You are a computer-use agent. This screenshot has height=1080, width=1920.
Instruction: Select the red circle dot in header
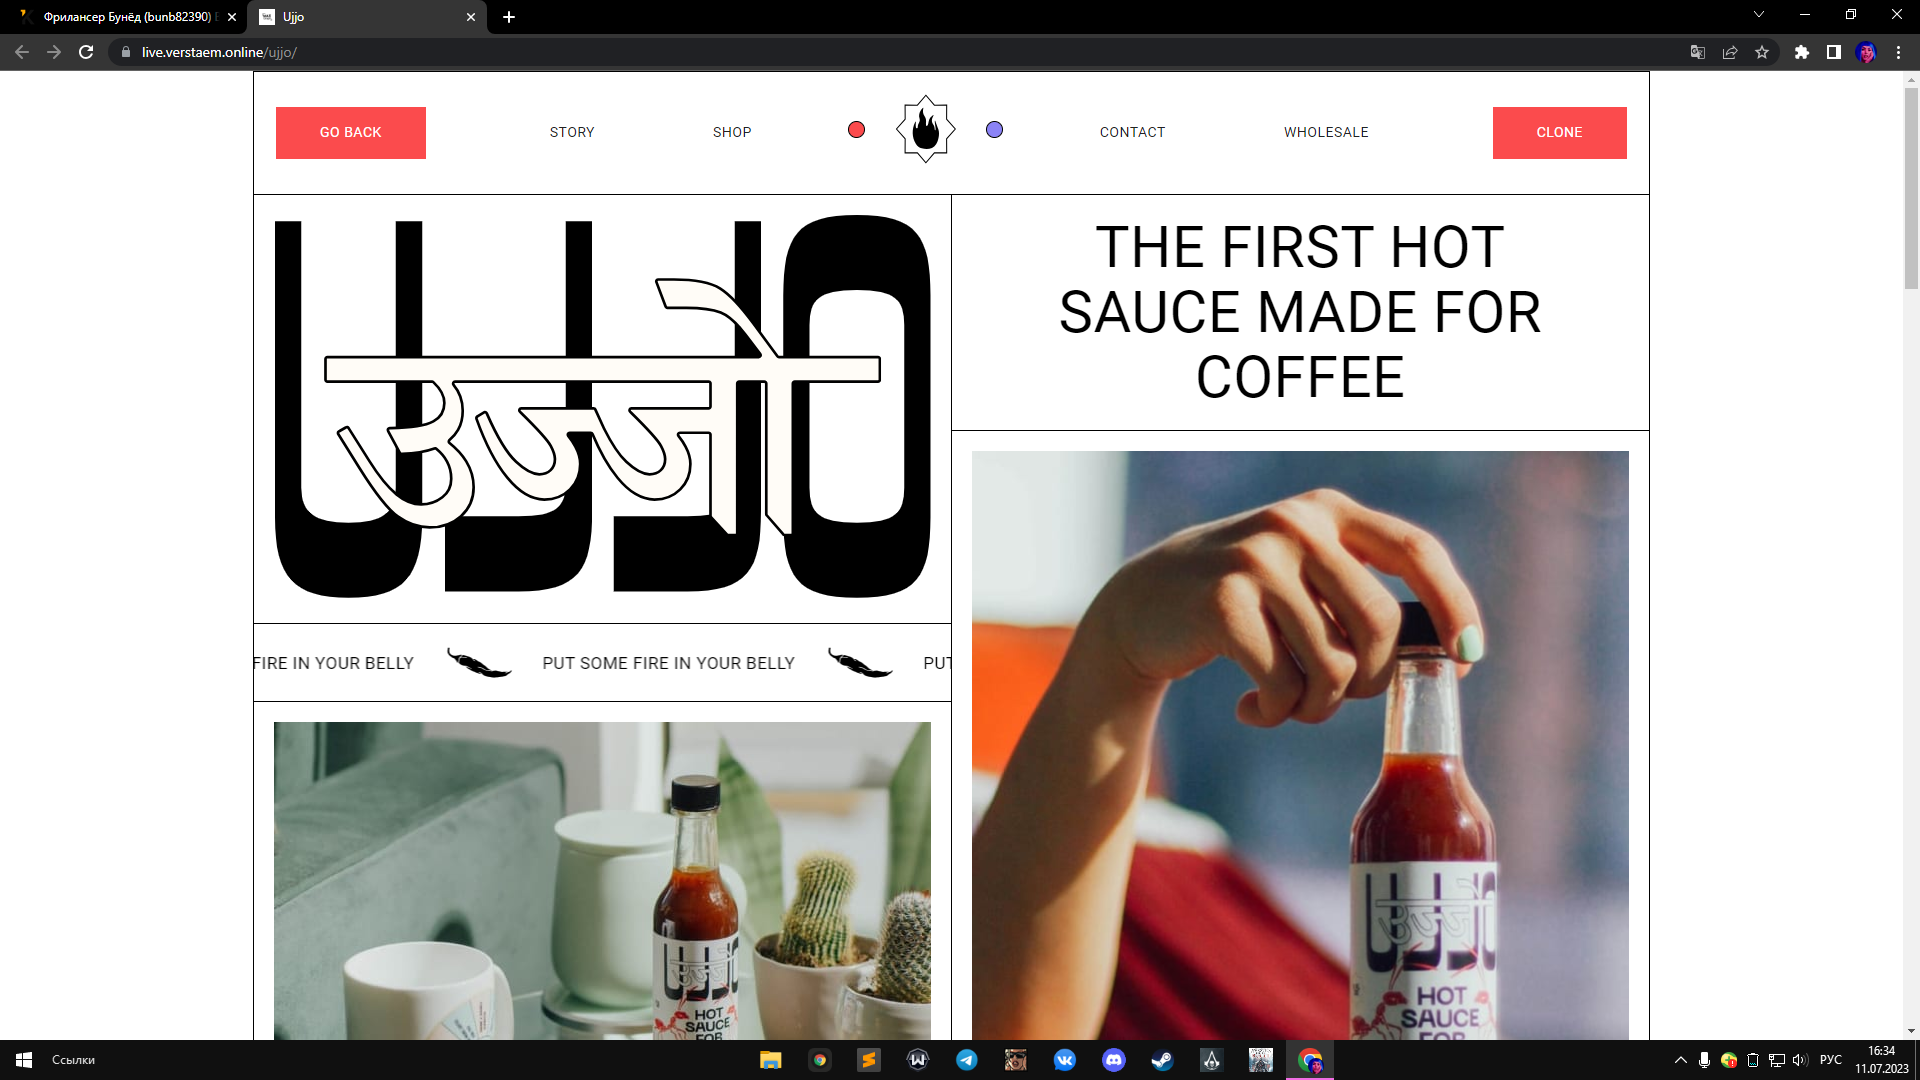pos(856,130)
